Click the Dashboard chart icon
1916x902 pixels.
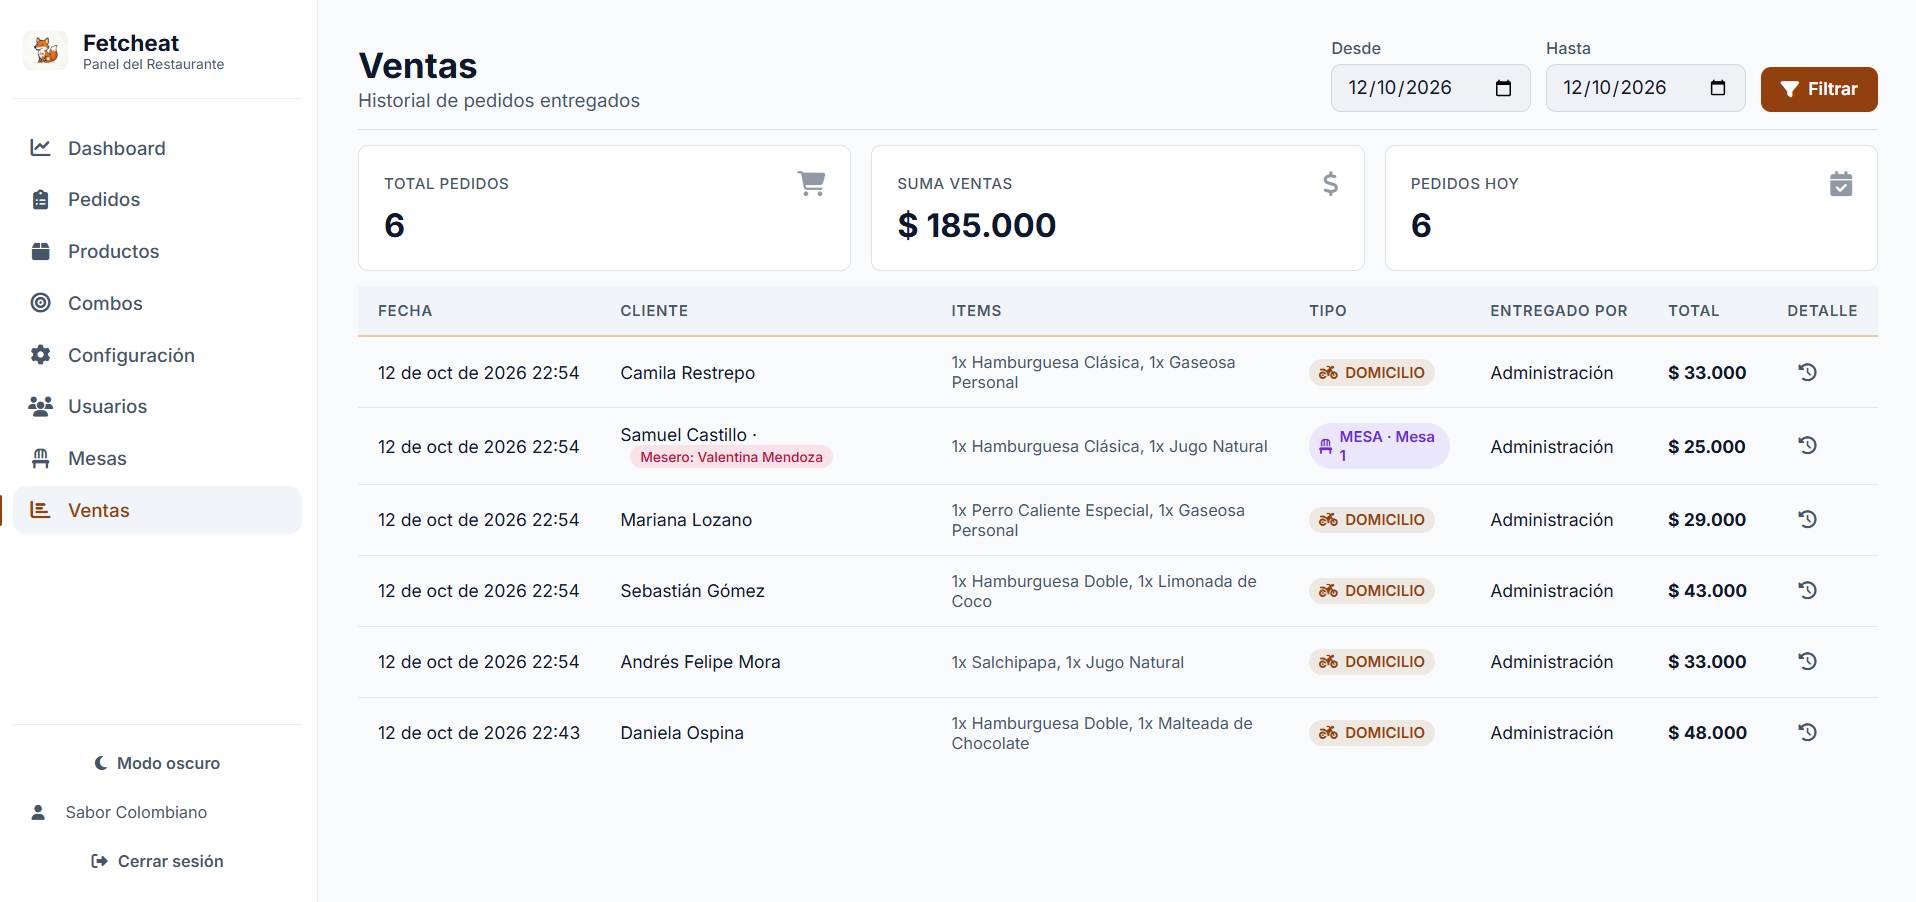tap(40, 148)
